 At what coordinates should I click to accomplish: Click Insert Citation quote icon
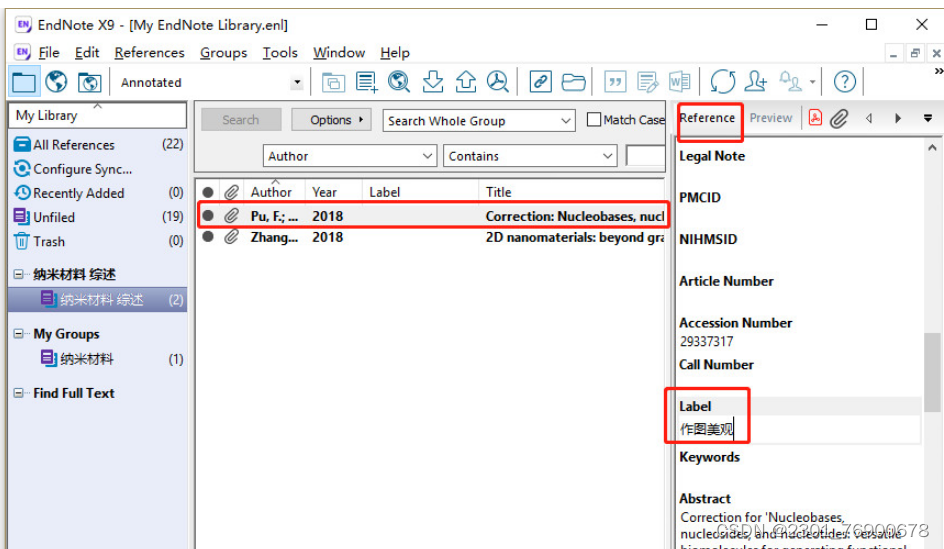[x=615, y=82]
